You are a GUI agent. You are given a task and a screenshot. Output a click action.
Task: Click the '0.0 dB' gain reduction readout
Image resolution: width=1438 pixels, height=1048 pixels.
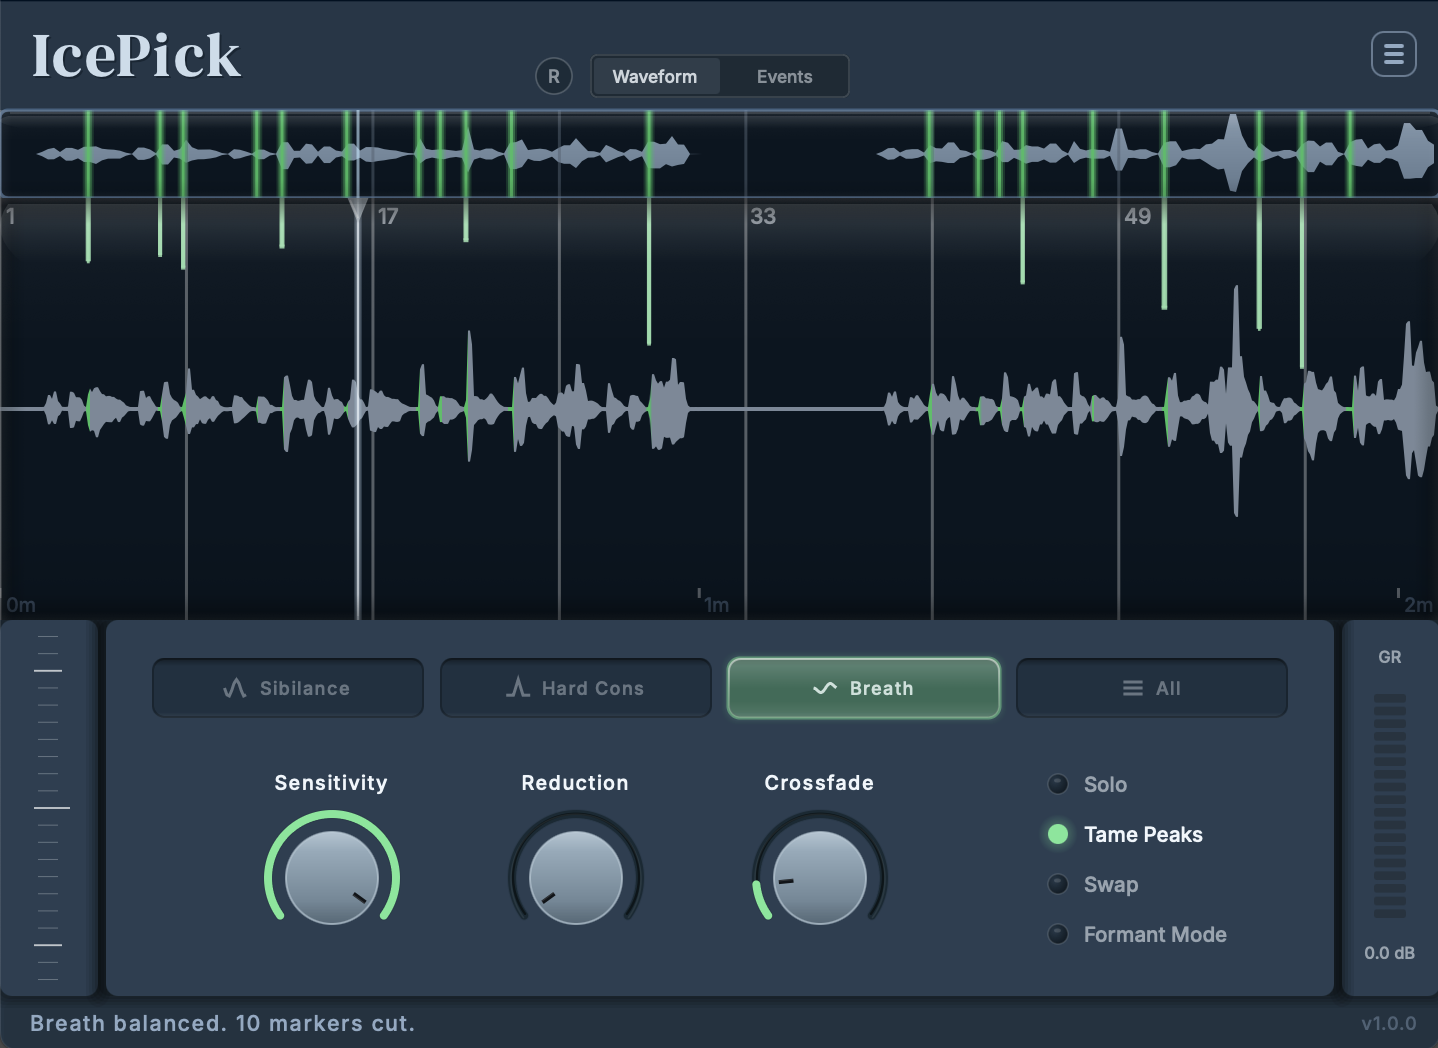click(x=1390, y=953)
